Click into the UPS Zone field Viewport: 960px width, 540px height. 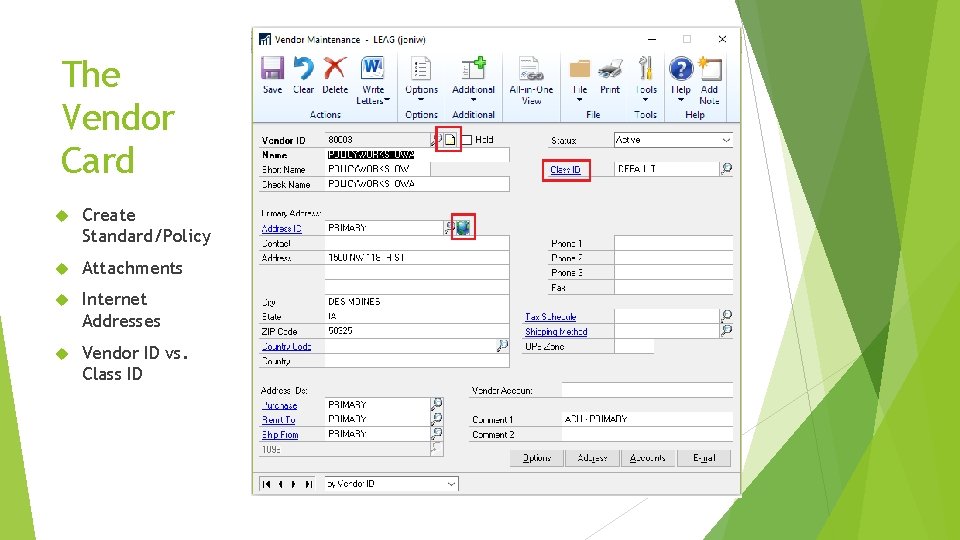[634, 346]
